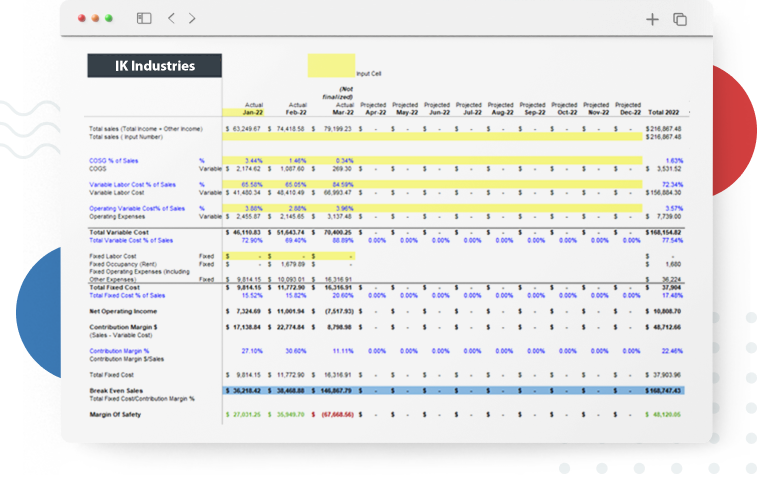
Task: Click the red close window dot
Action: (82, 18)
